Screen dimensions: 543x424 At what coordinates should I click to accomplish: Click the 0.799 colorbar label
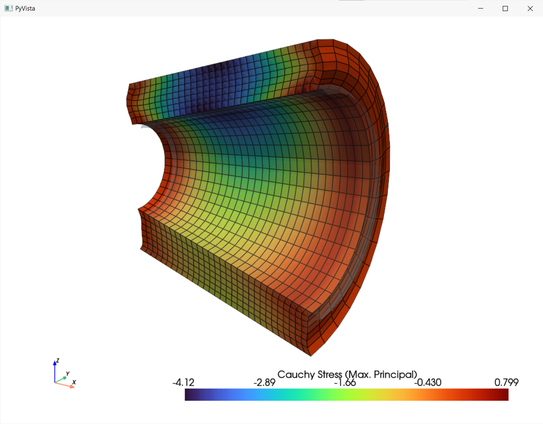(506, 382)
